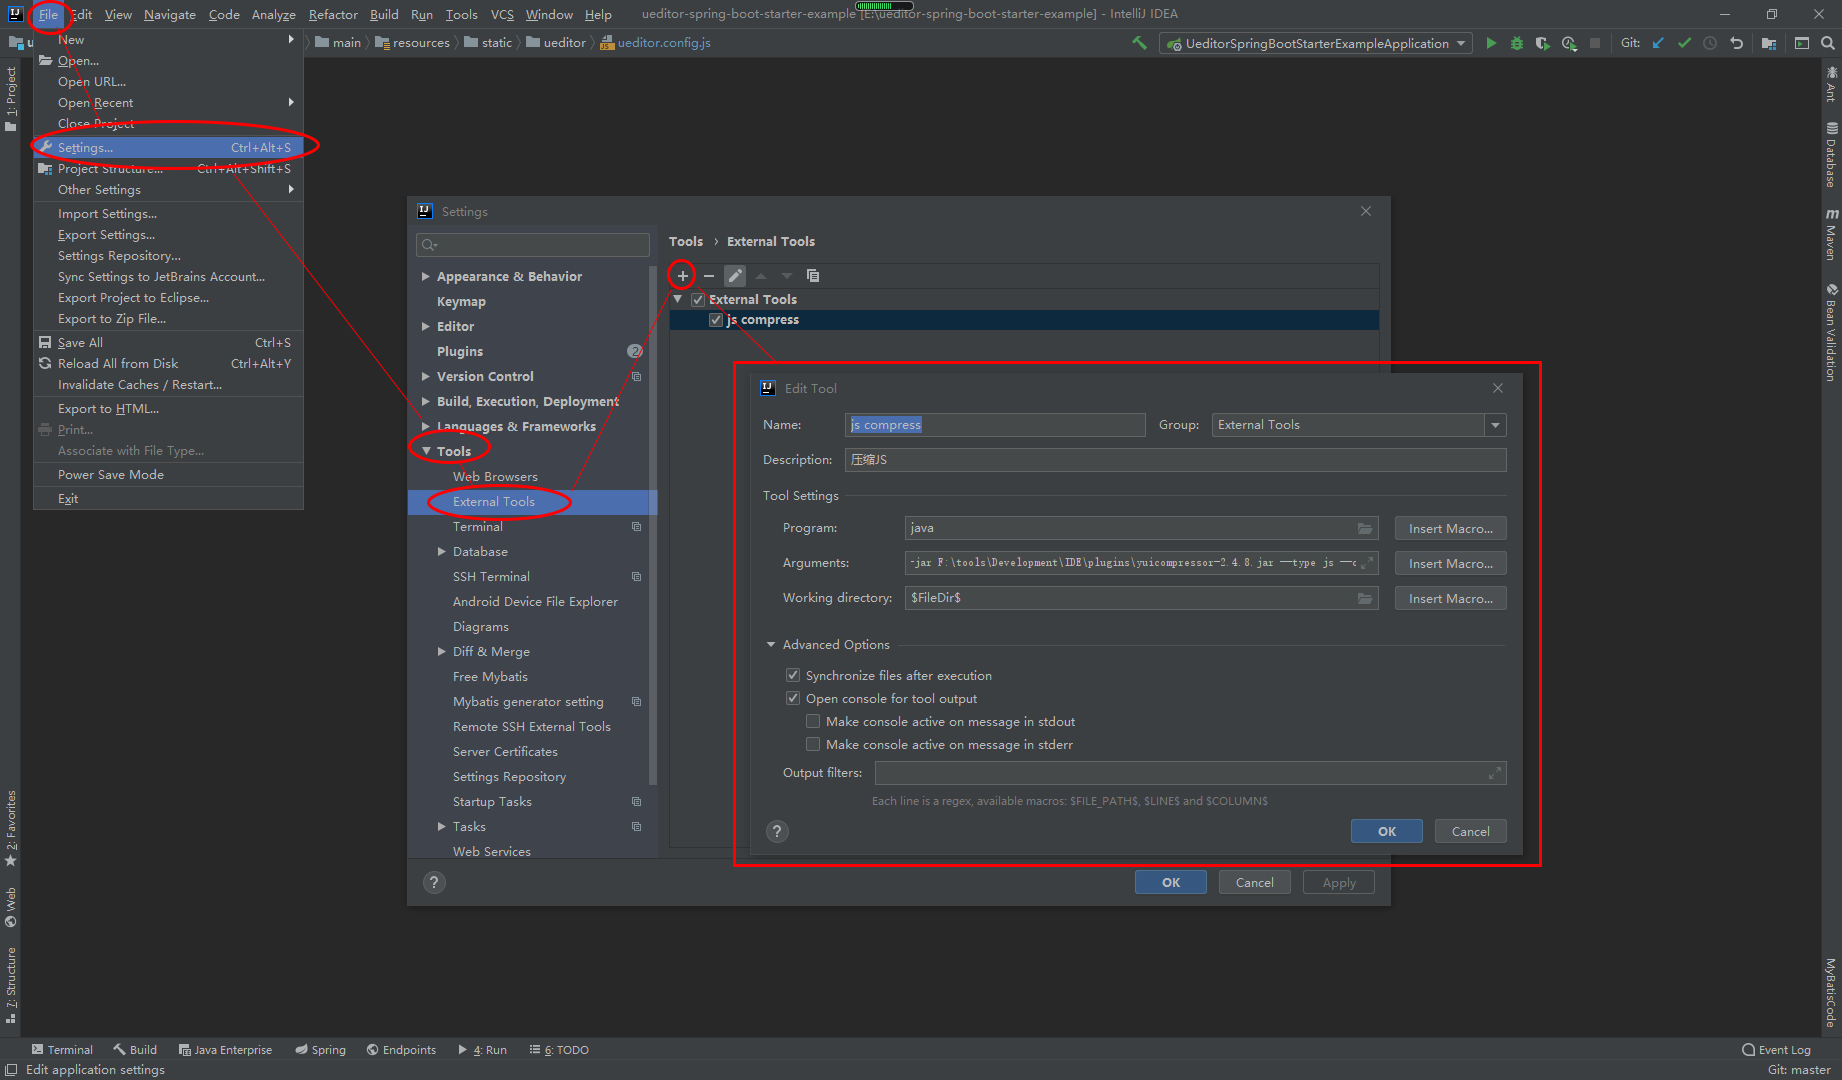The width and height of the screenshot is (1842, 1080).
Task: Click the help question mark in Edit Tool
Action: pos(777,830)
